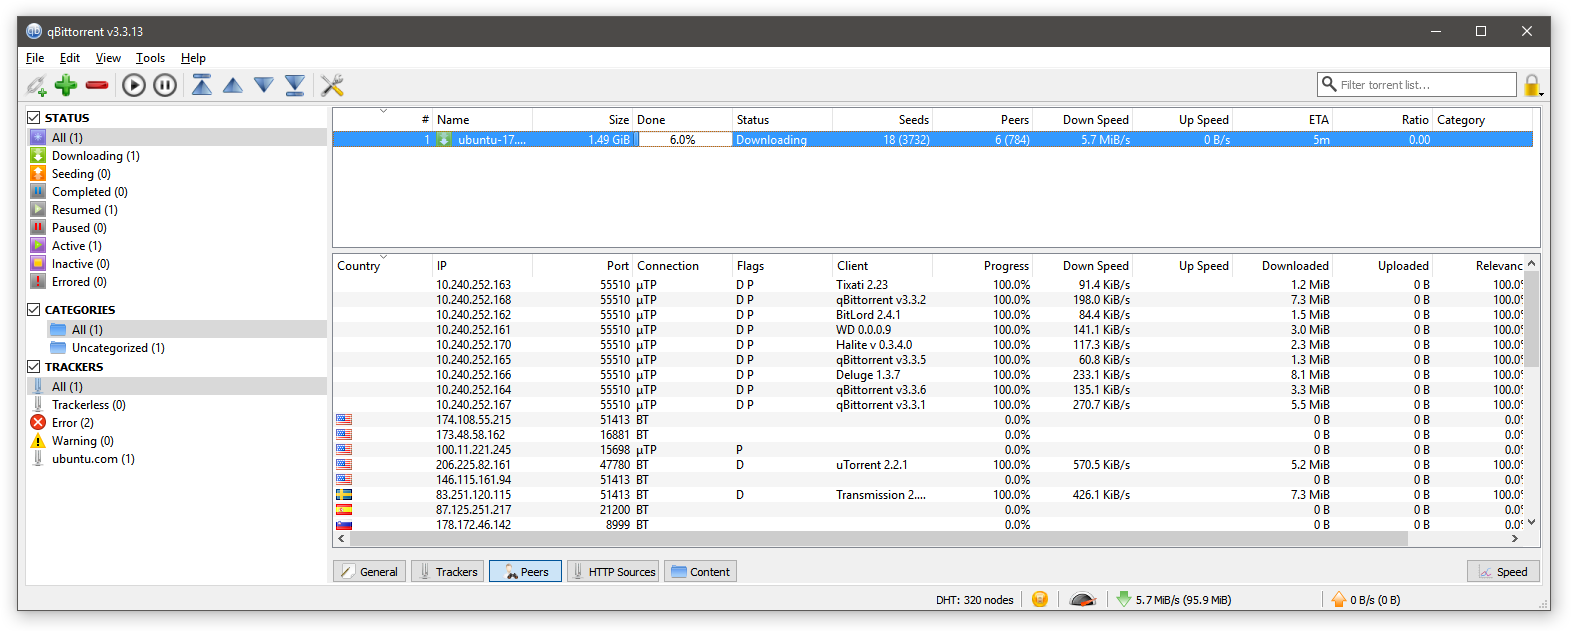Open options via wrench and screwdriver icon

click(332, 85)
